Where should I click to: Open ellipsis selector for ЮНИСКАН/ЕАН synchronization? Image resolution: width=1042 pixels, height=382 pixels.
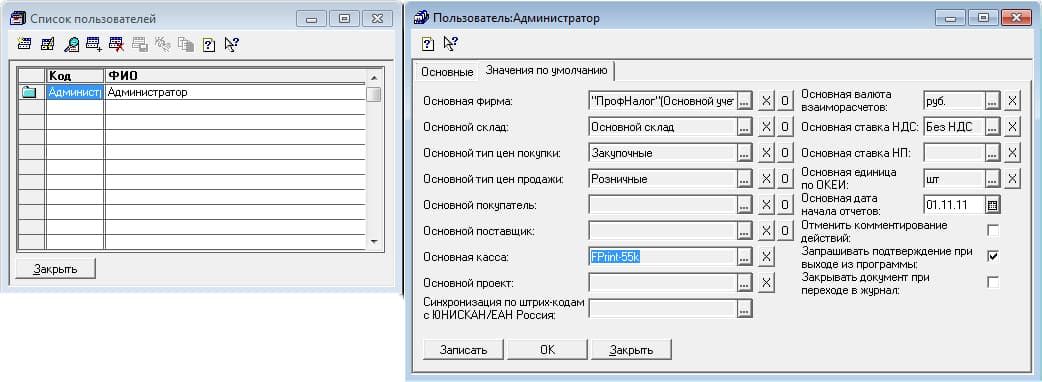click(x=744, y=308)
